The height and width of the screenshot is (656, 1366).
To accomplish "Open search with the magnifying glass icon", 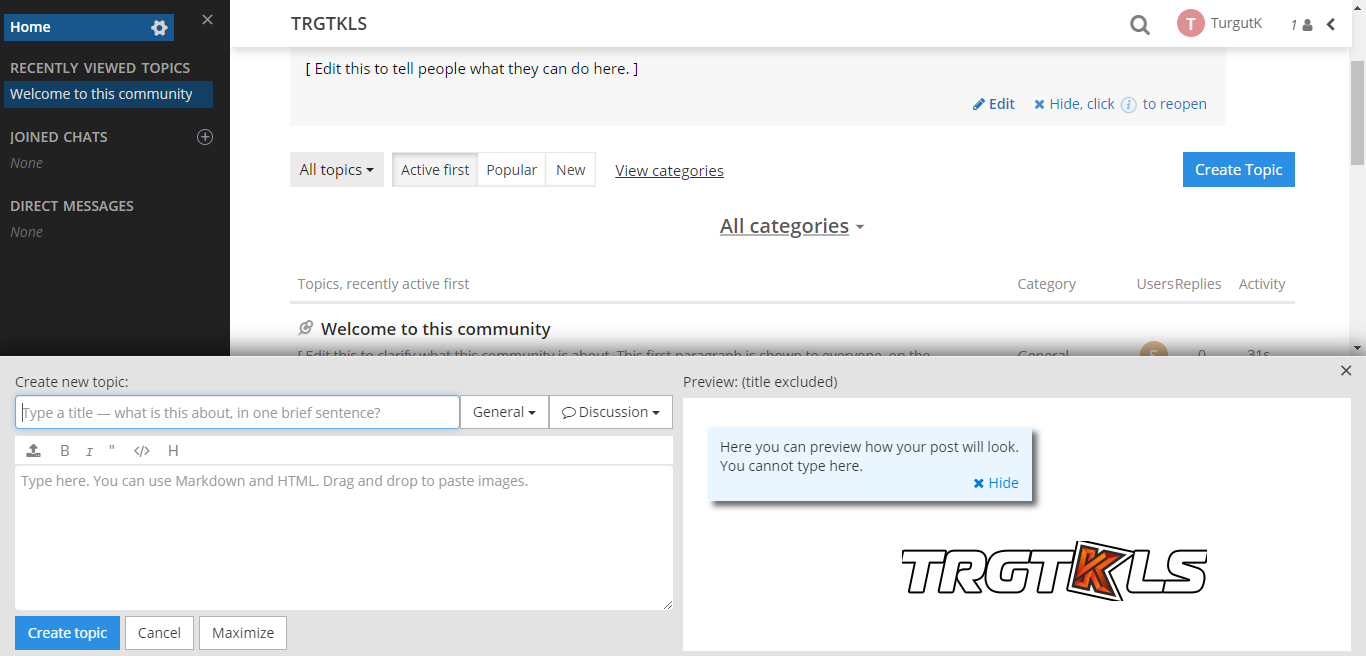I will click(1139, 25).
